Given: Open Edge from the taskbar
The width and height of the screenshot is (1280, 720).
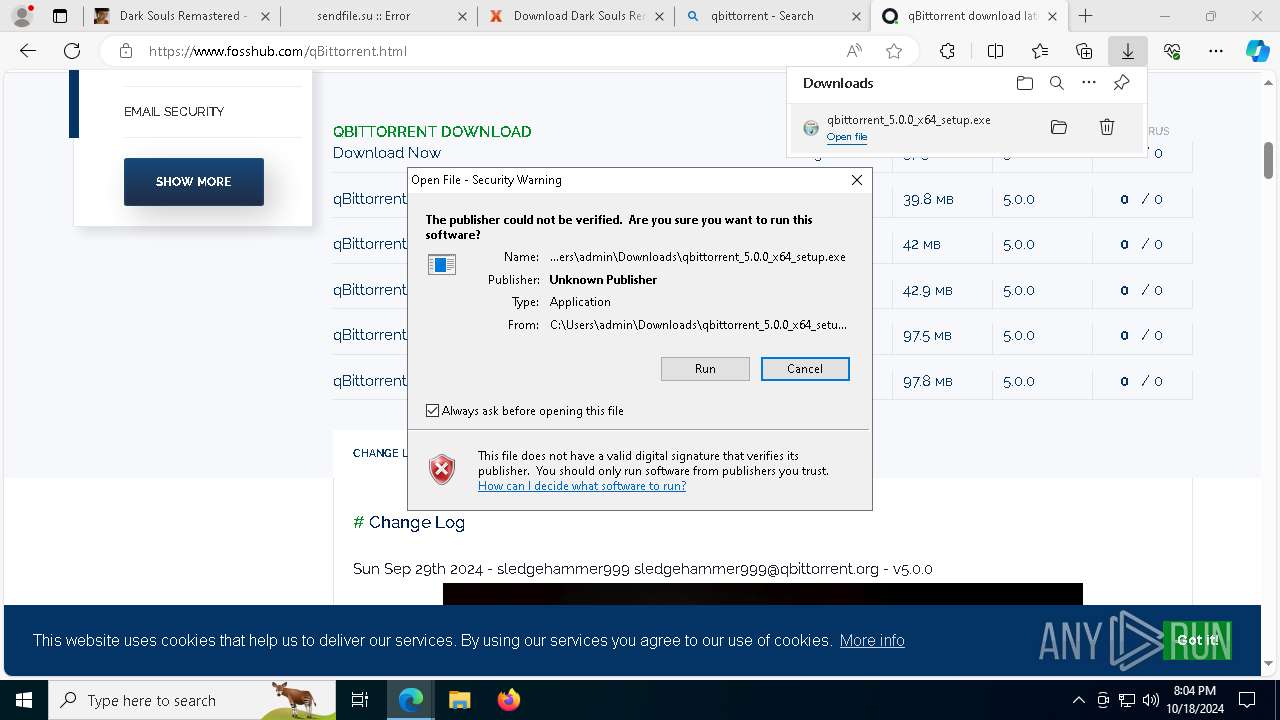Looking at the screenshot, I should (411, 700).
